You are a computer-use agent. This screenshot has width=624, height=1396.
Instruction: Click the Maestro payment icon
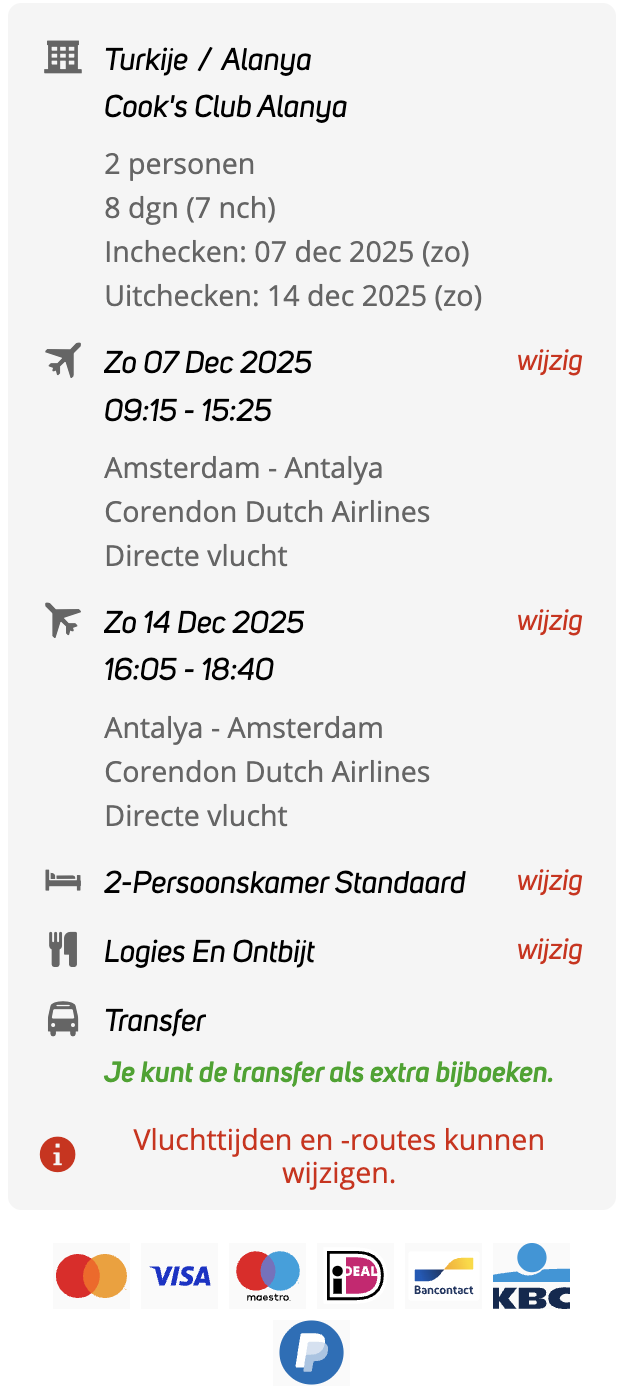pyautogui.click(x=267, y=1275)
